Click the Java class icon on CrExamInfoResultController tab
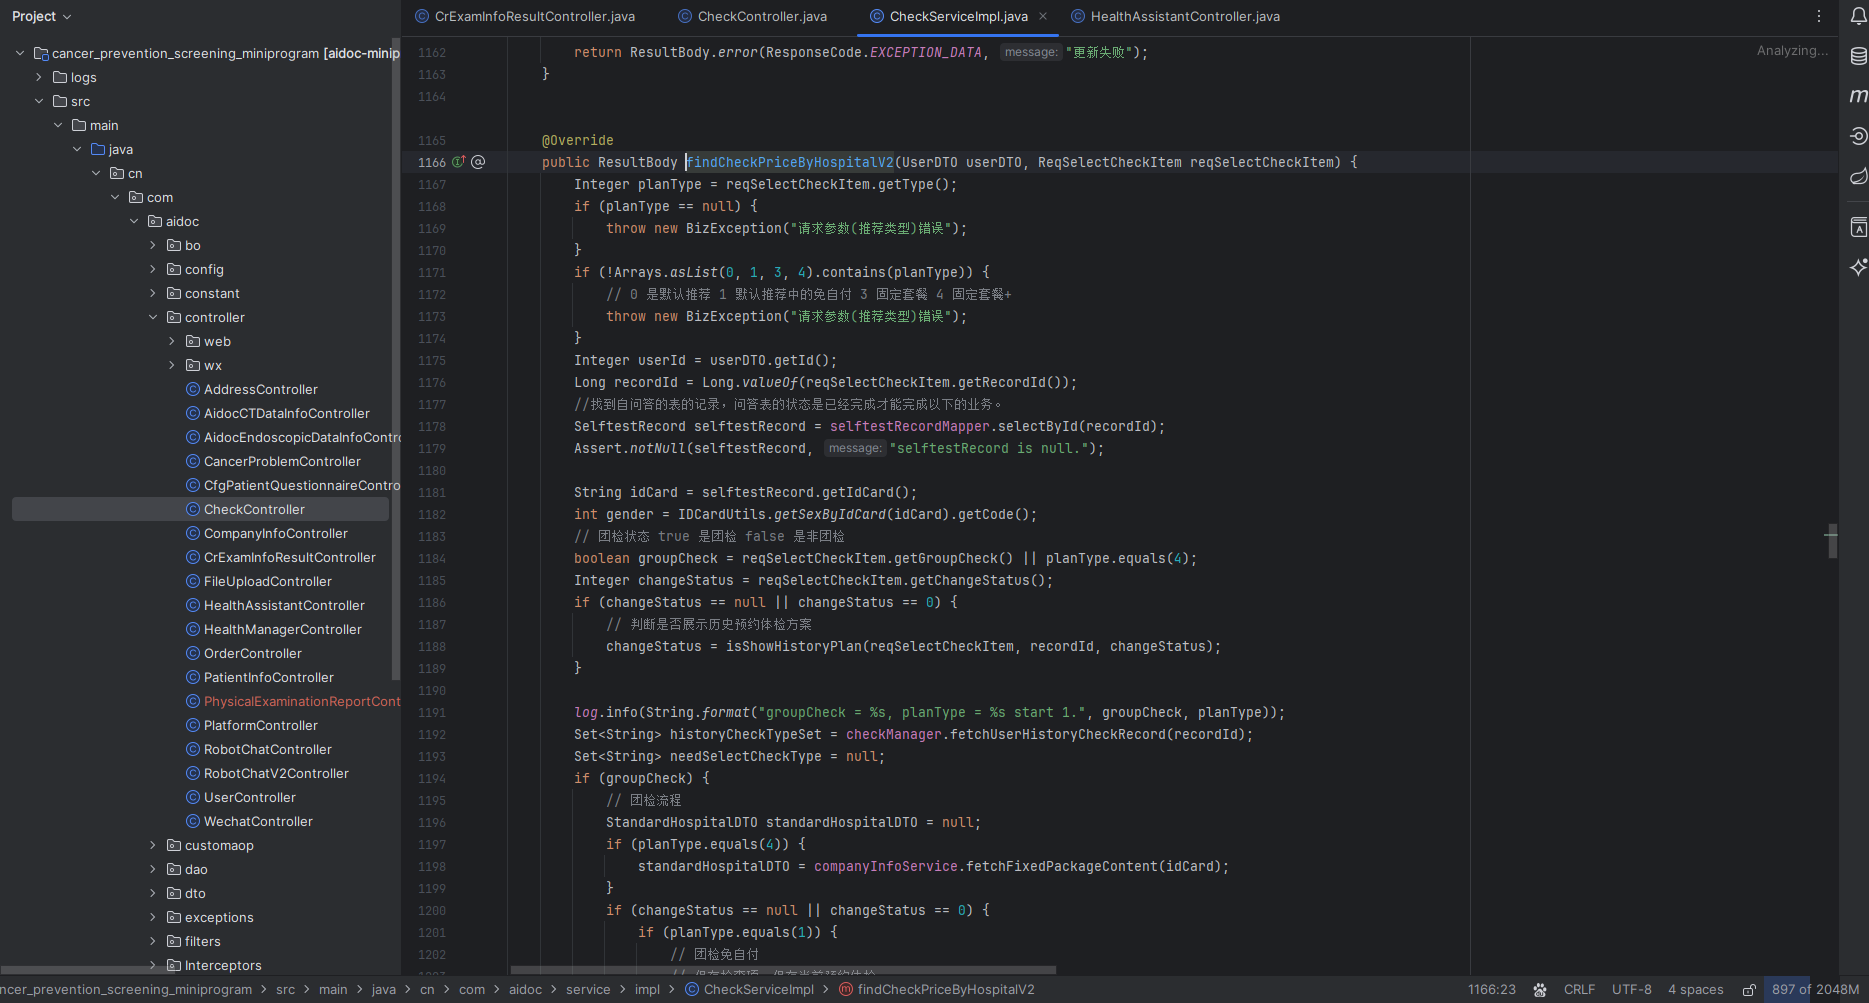 click(x=422, y=16)
